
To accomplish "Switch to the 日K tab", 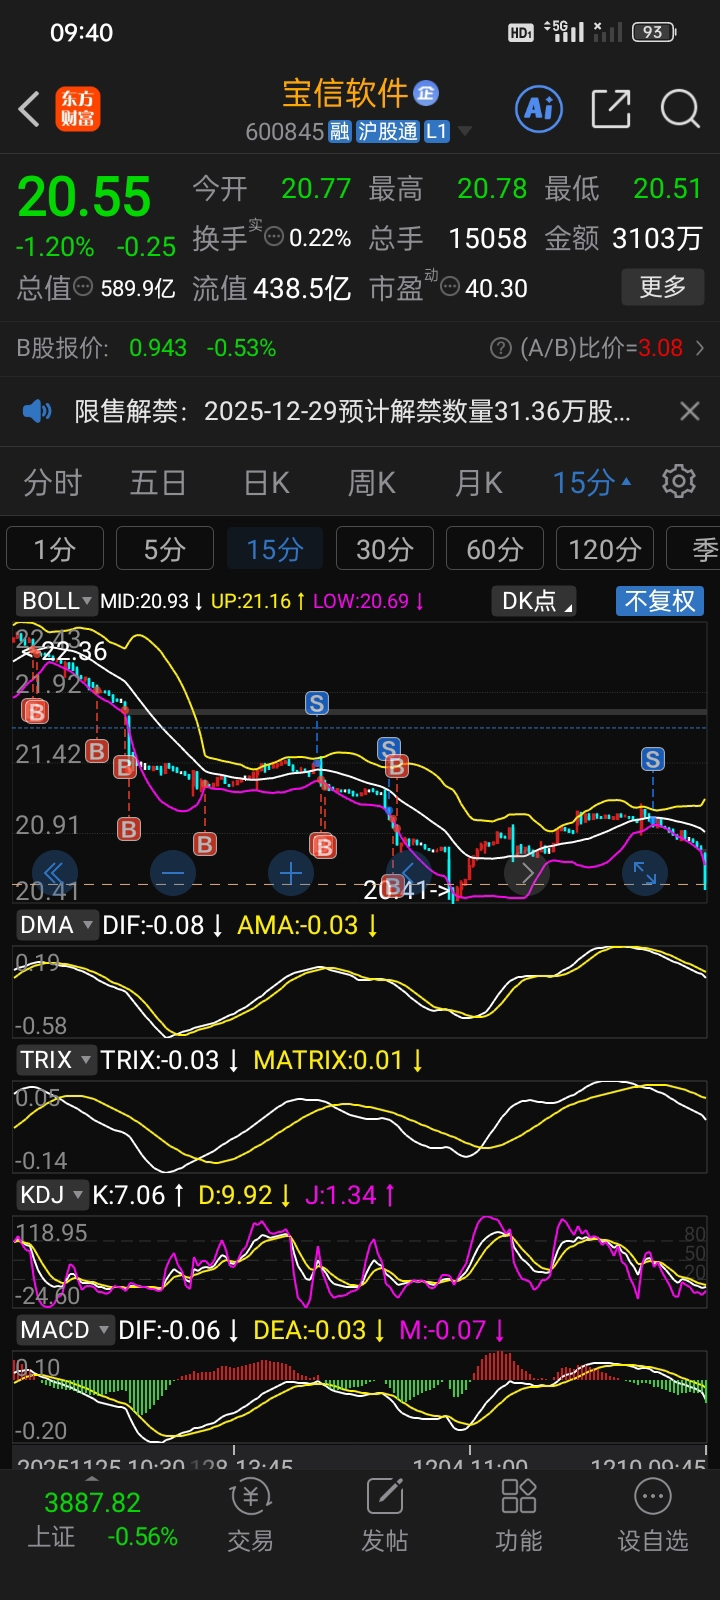I will click(x=267, y=483).
